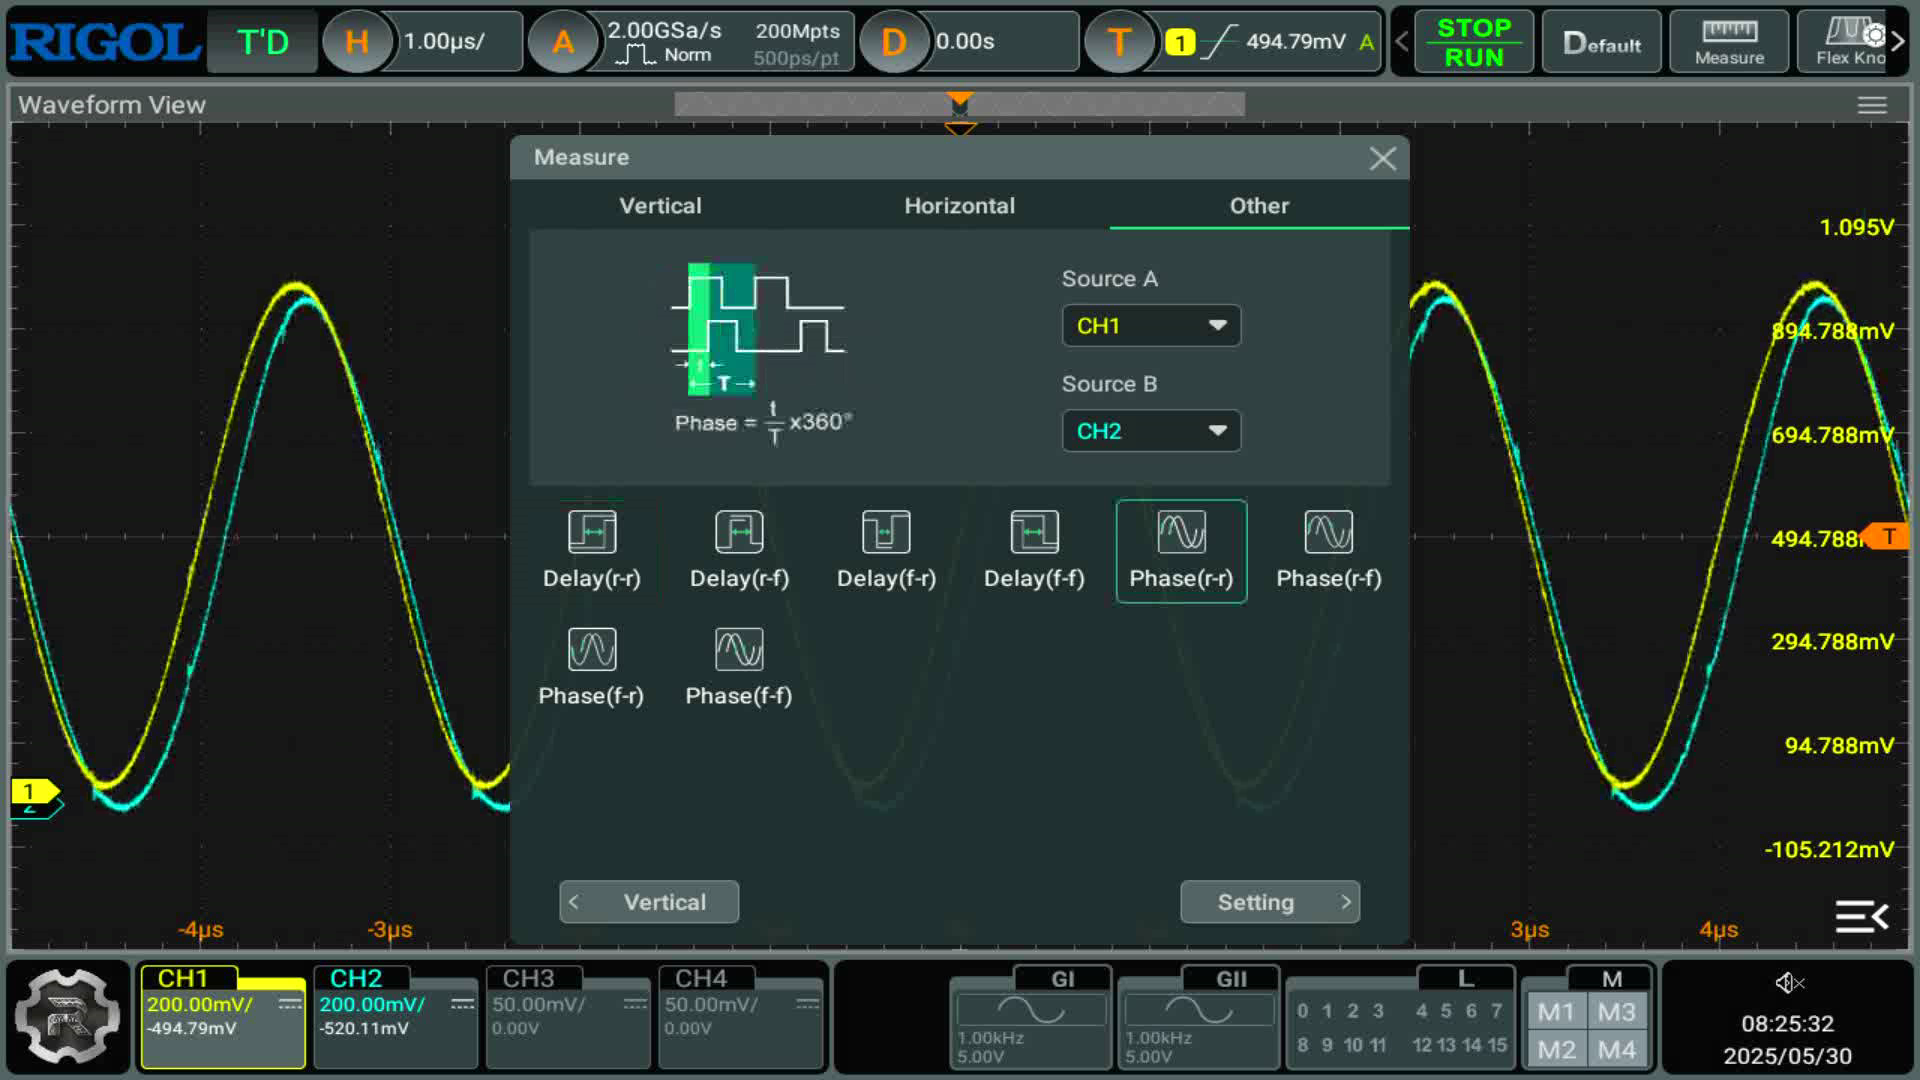
Task: Open the Source A CH1 dropdown
Action: (x=1151, y=326)
